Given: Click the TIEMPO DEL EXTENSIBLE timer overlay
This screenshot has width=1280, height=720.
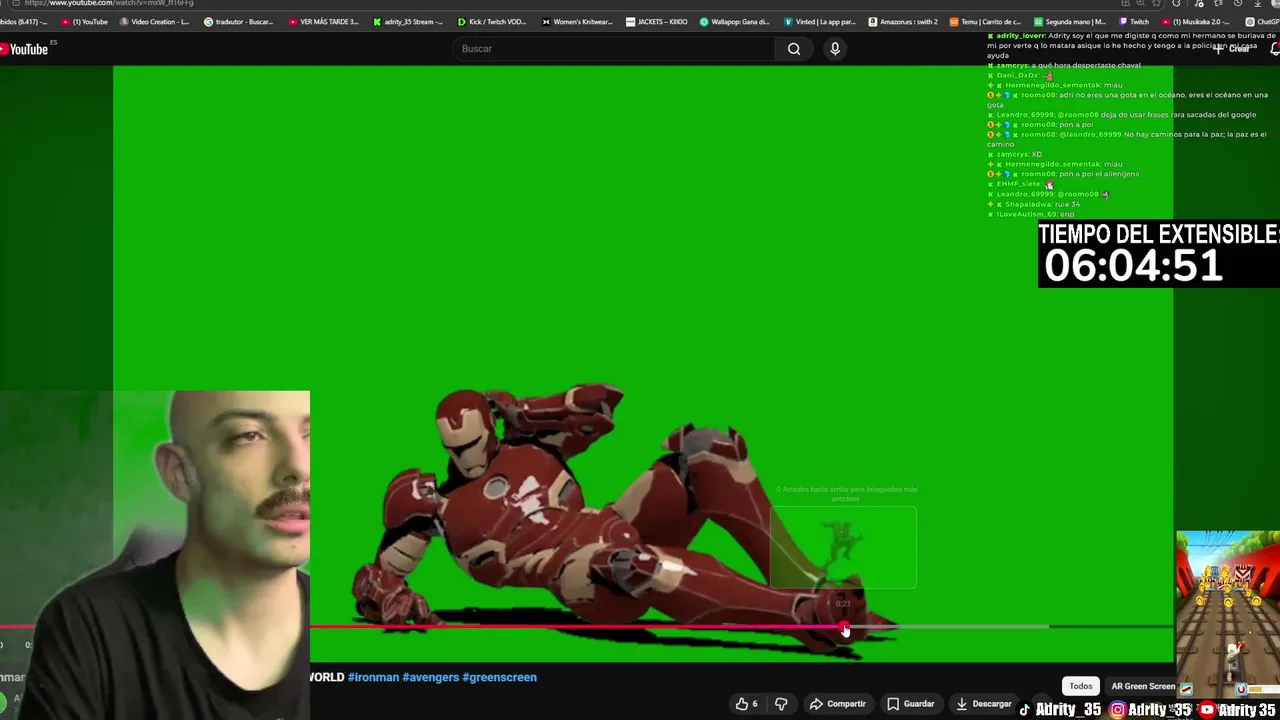Looking at the screenshot, I should pyautogui.click(x=1159, y=254).
